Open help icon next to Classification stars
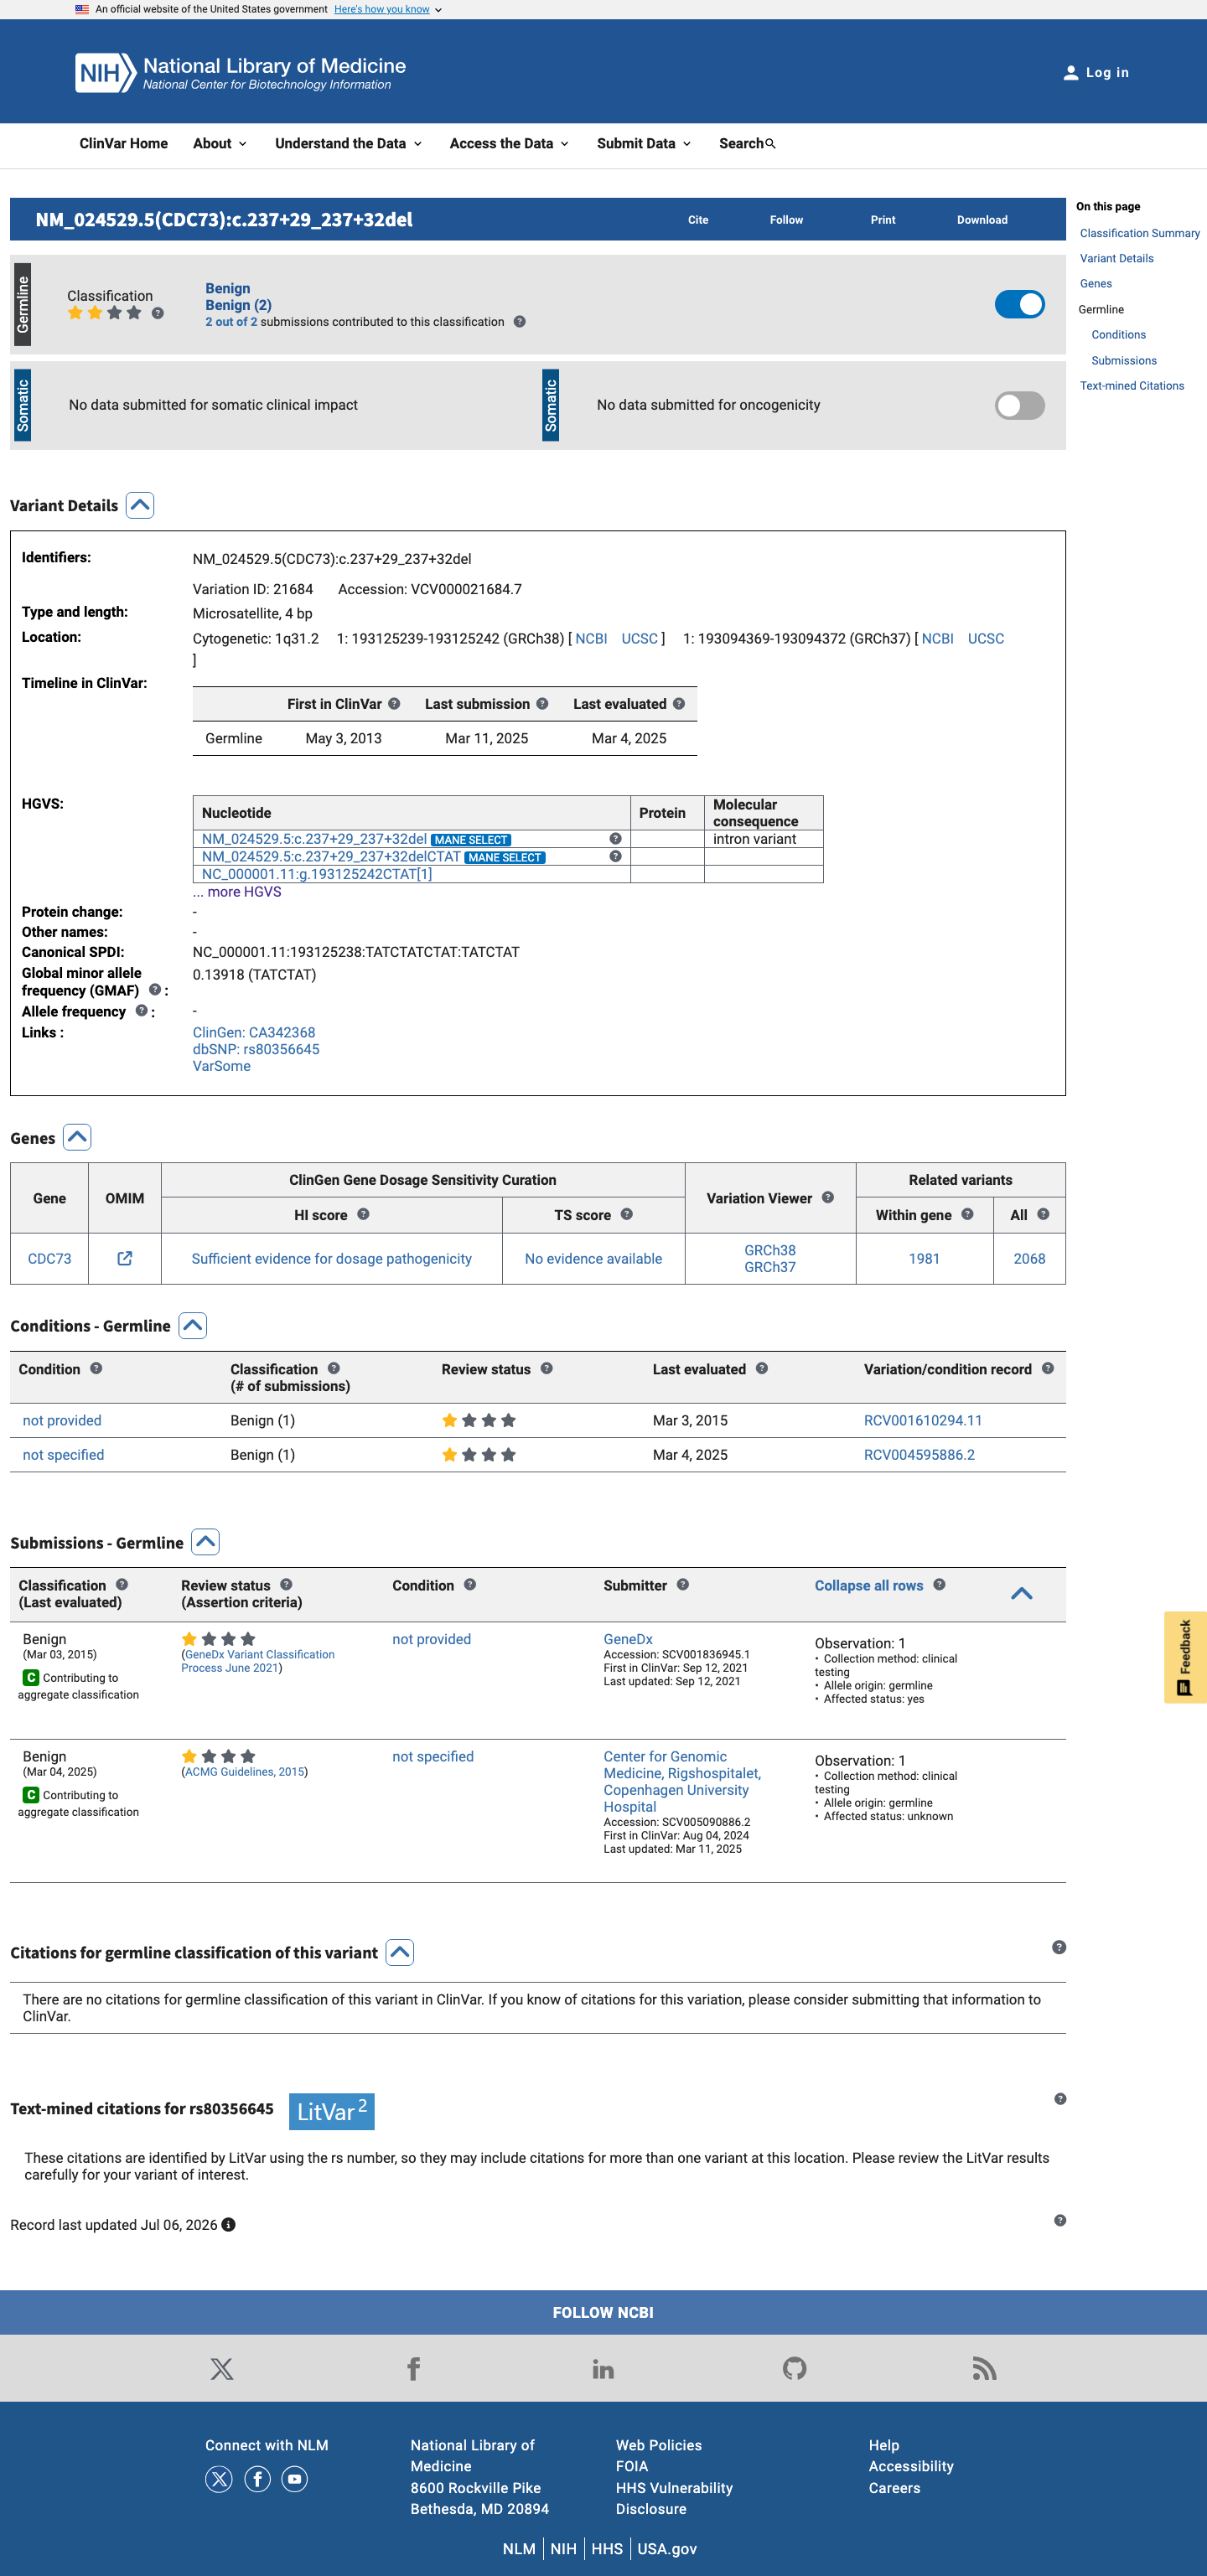The height and width of the screenshot is (2576, 1207). pyautogui.click(x=157, y=313)
